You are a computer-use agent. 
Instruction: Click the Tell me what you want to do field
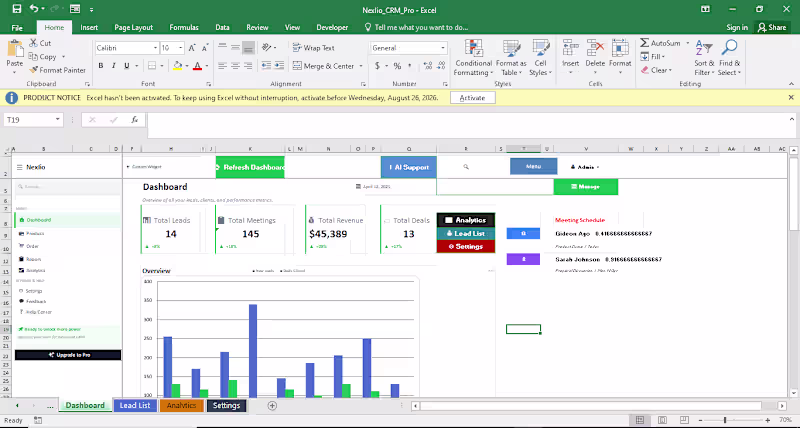pos(416,28)
